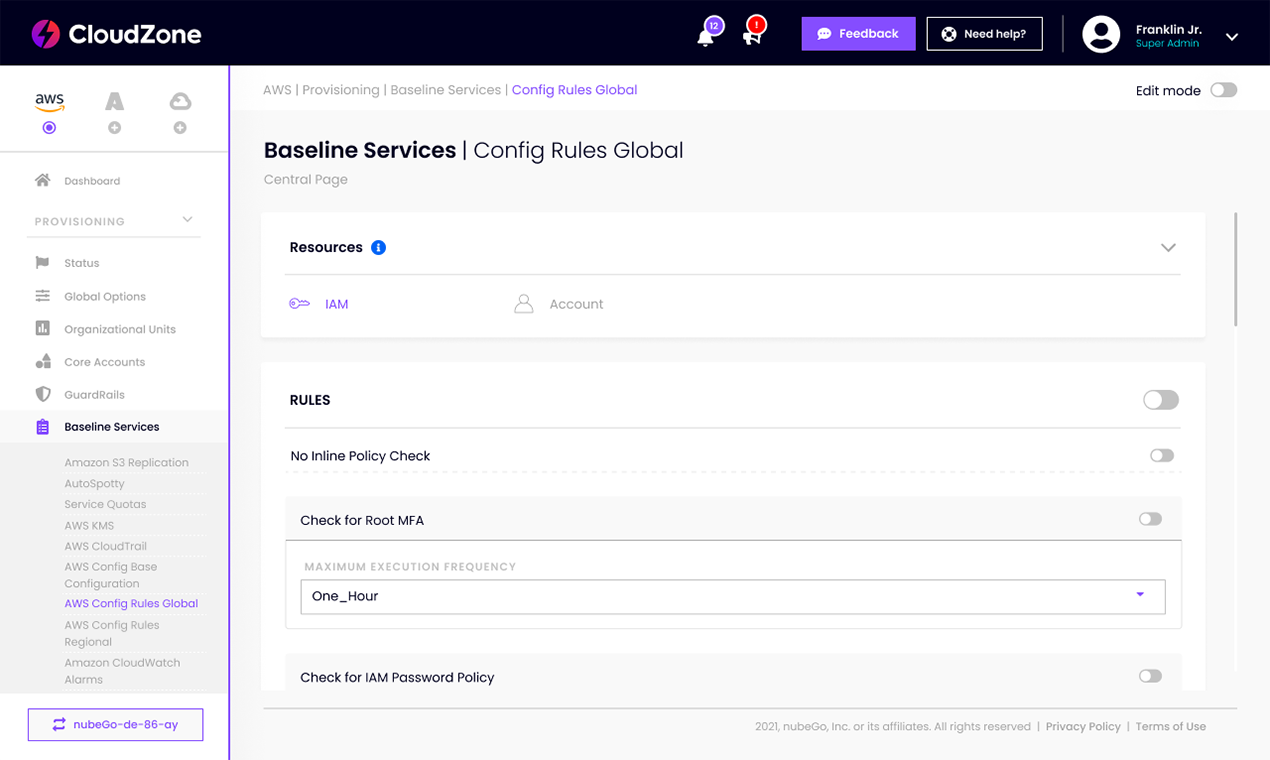Open Status menu item
1270x760 pixels.
82,263
